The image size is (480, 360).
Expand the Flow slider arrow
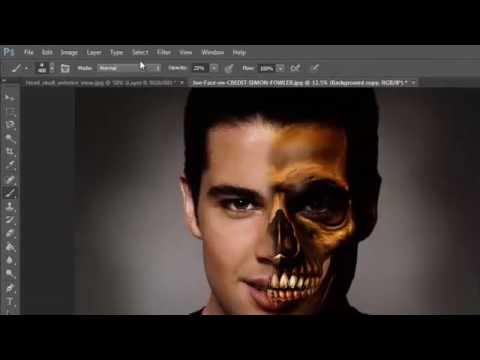click(x=281, y=68)
